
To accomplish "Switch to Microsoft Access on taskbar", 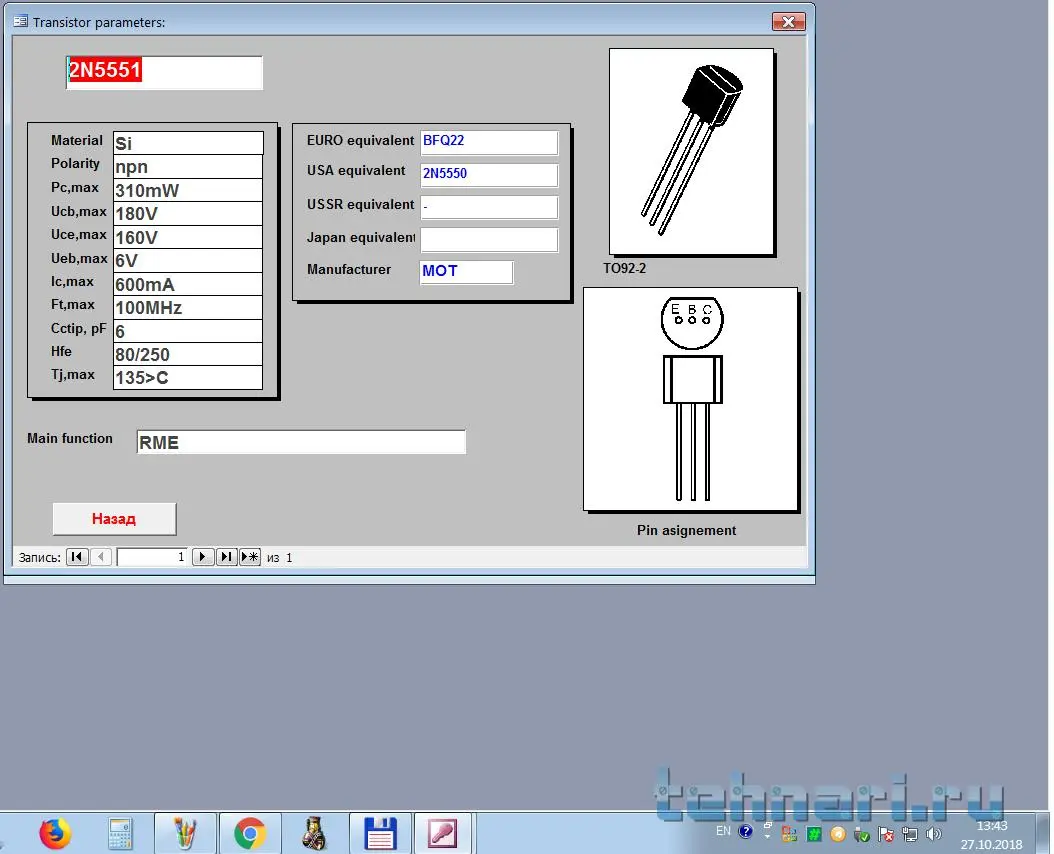I will coord(442,834).
